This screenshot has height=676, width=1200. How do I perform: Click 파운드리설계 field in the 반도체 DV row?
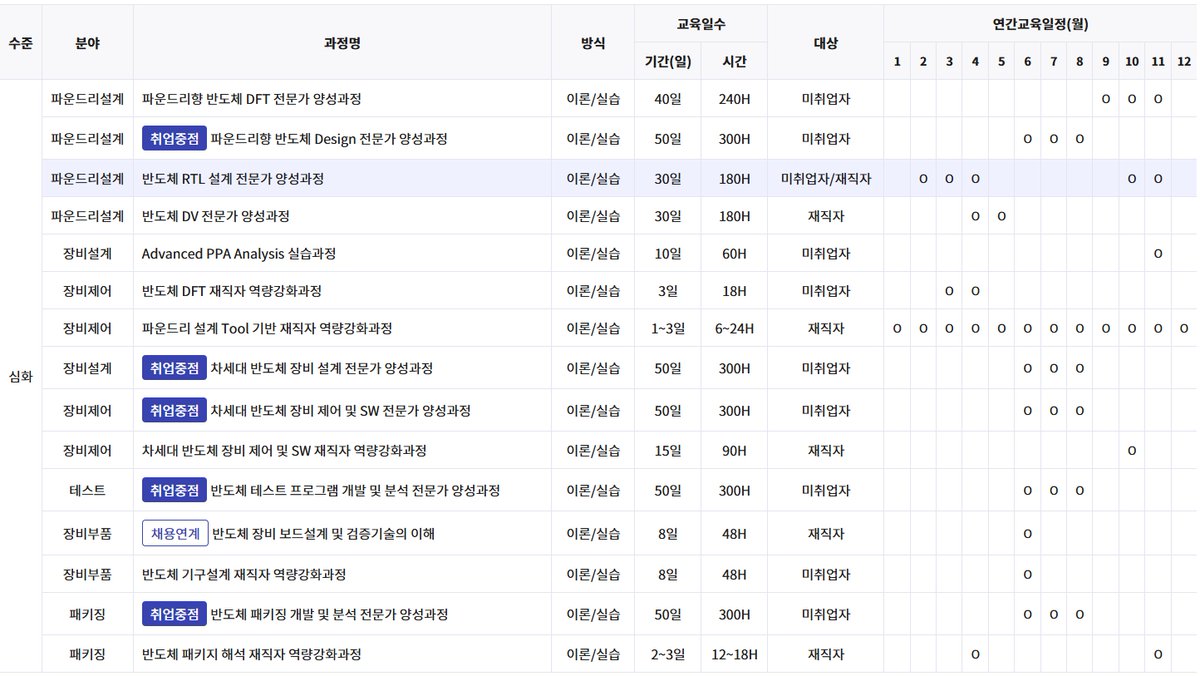tap(88, 216)
